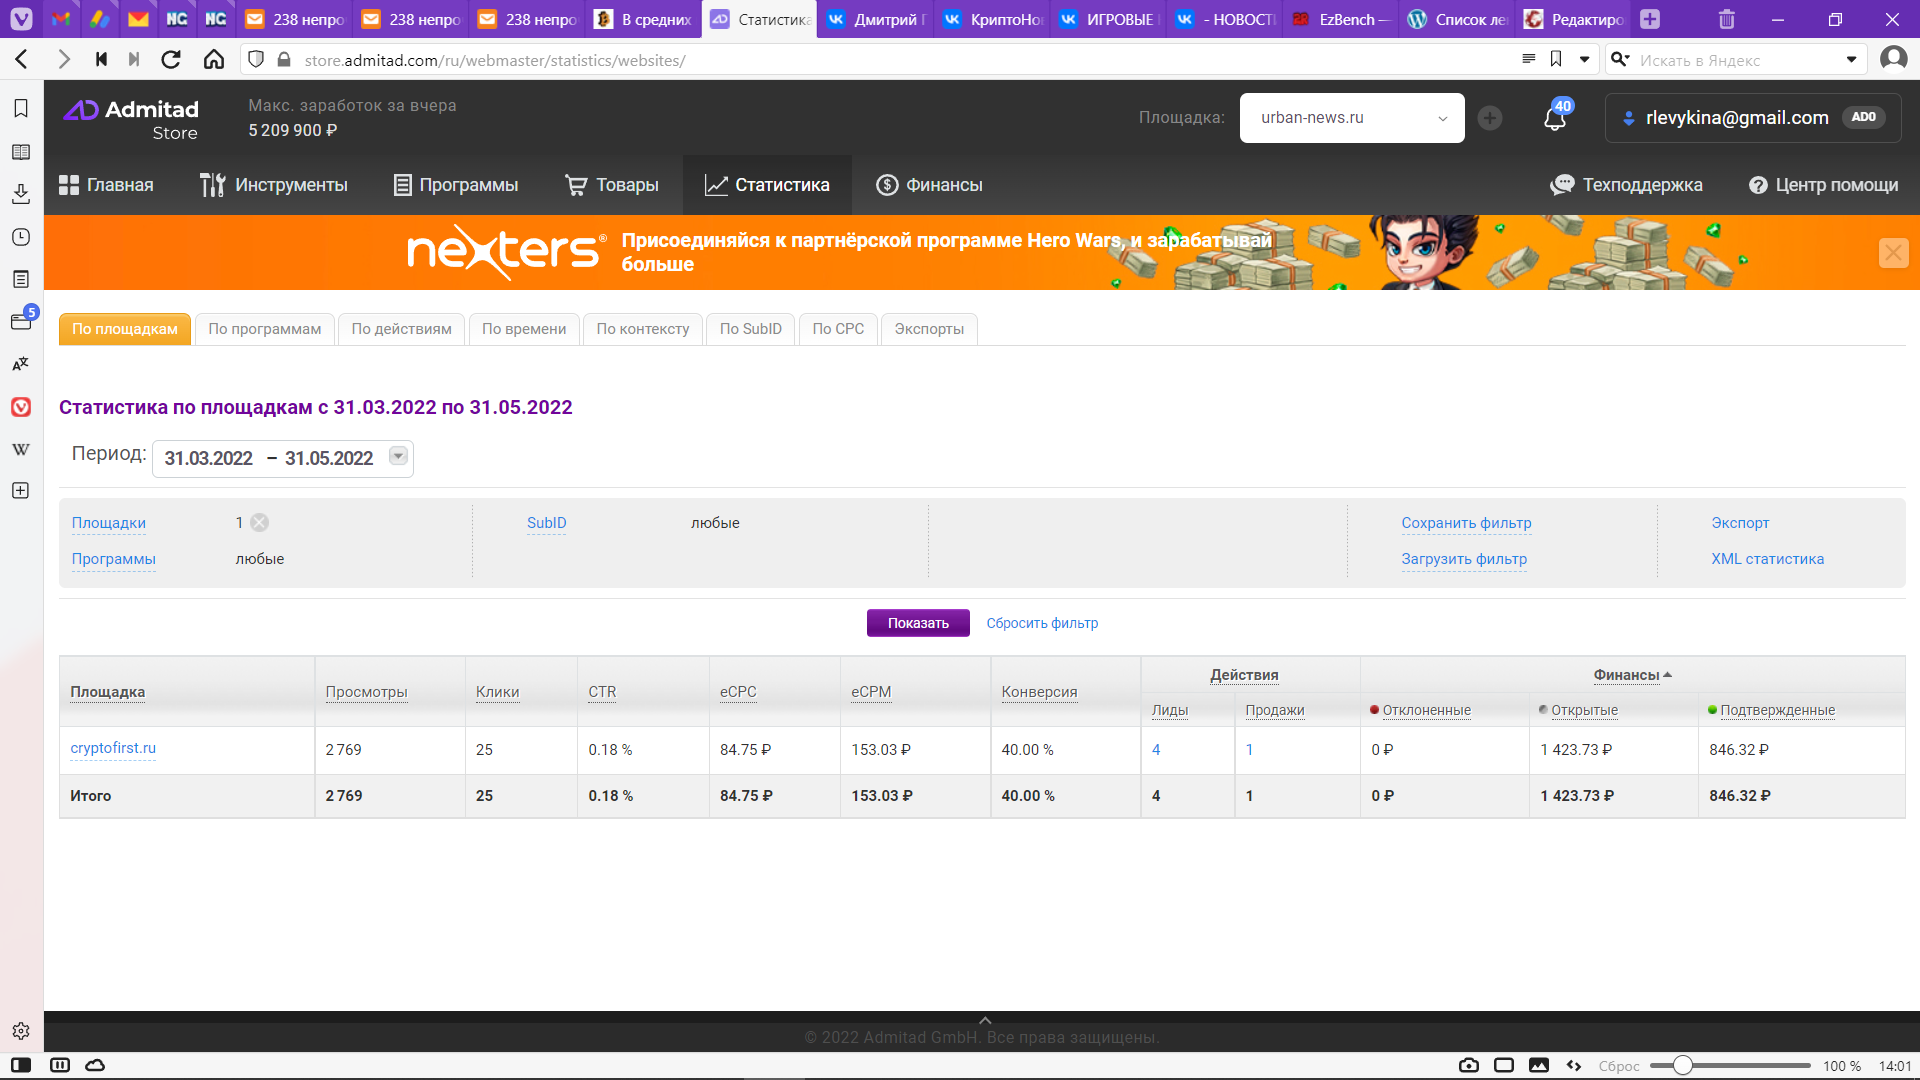This screenshot has height=1080, width=1920.
Task: Open Vivaldi downloads panel icon
Action: (x=21, y=194)
